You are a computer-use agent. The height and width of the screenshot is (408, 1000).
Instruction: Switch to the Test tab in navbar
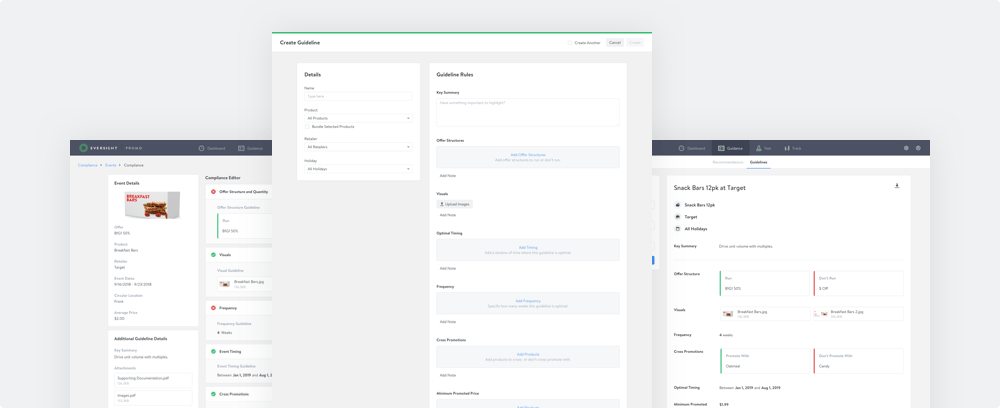[762, 148]
